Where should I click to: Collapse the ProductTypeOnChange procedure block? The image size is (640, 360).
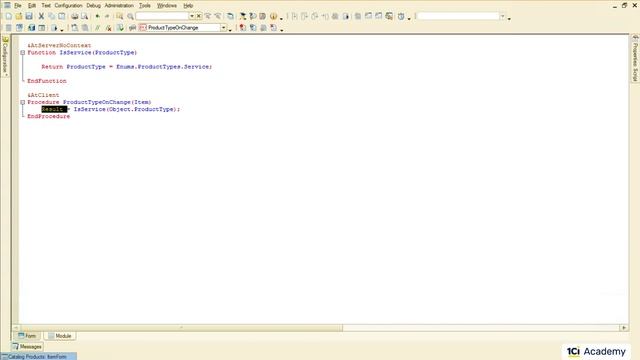pyautogui.click(x=22, y=102)
